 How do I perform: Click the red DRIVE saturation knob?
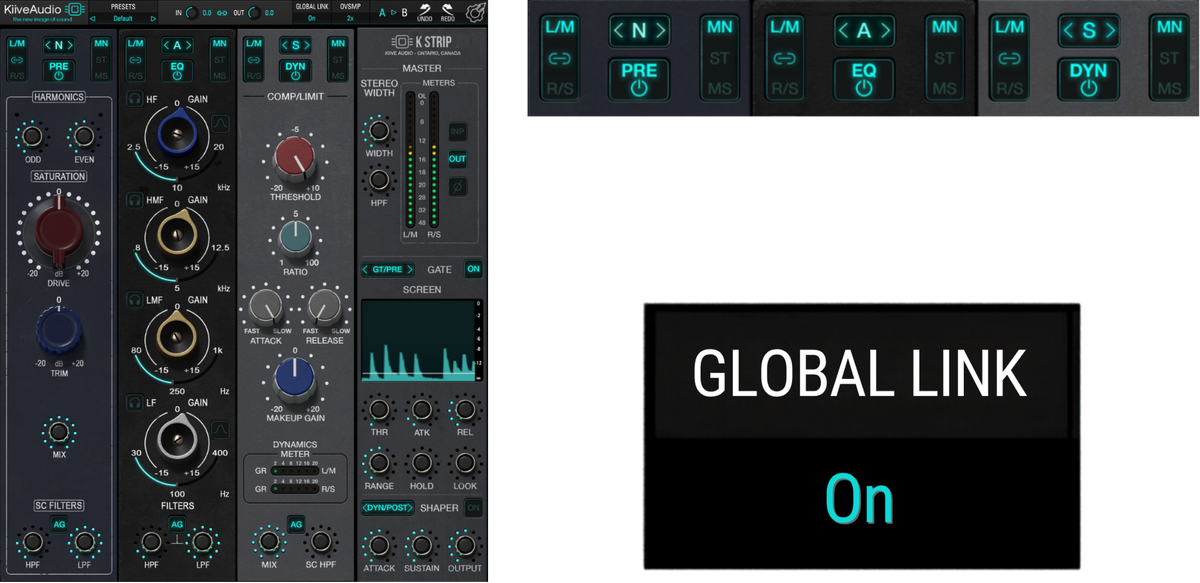[58, 231]
